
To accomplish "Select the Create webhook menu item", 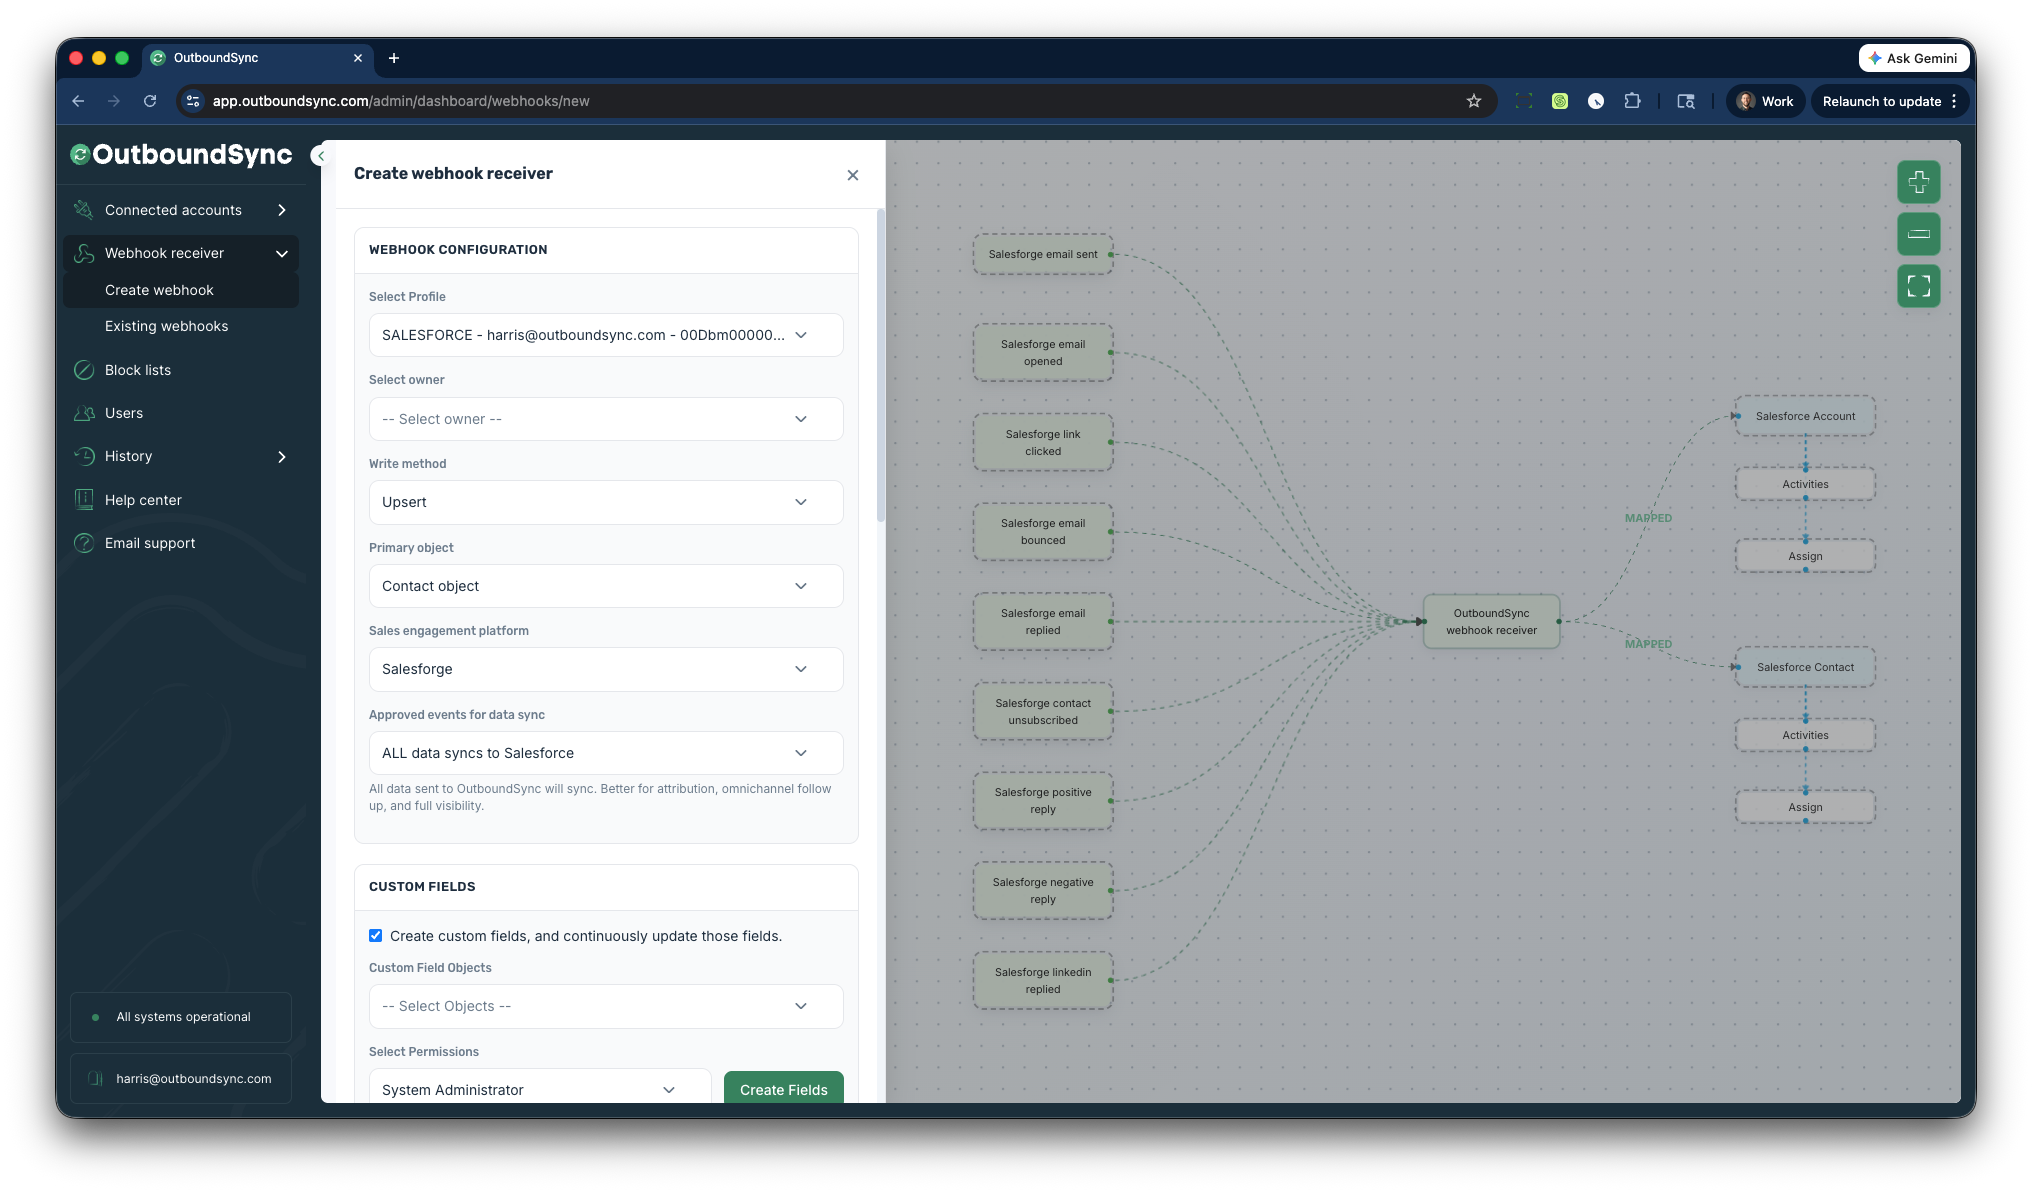I will click(x=159, y=290).
